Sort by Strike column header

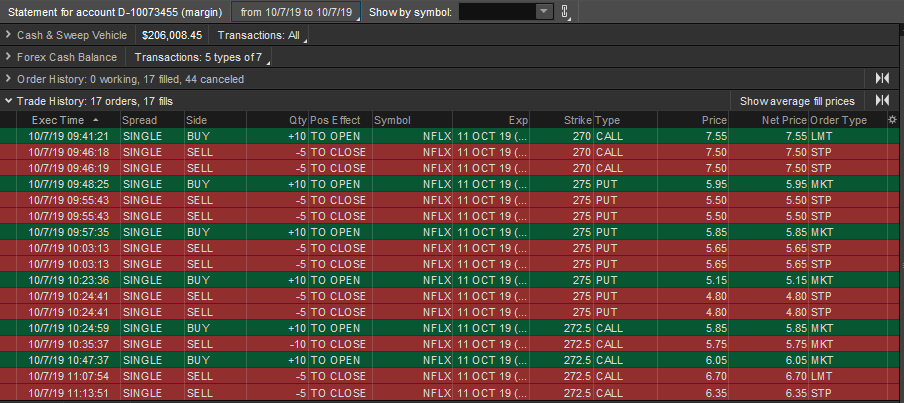[562, 120]
